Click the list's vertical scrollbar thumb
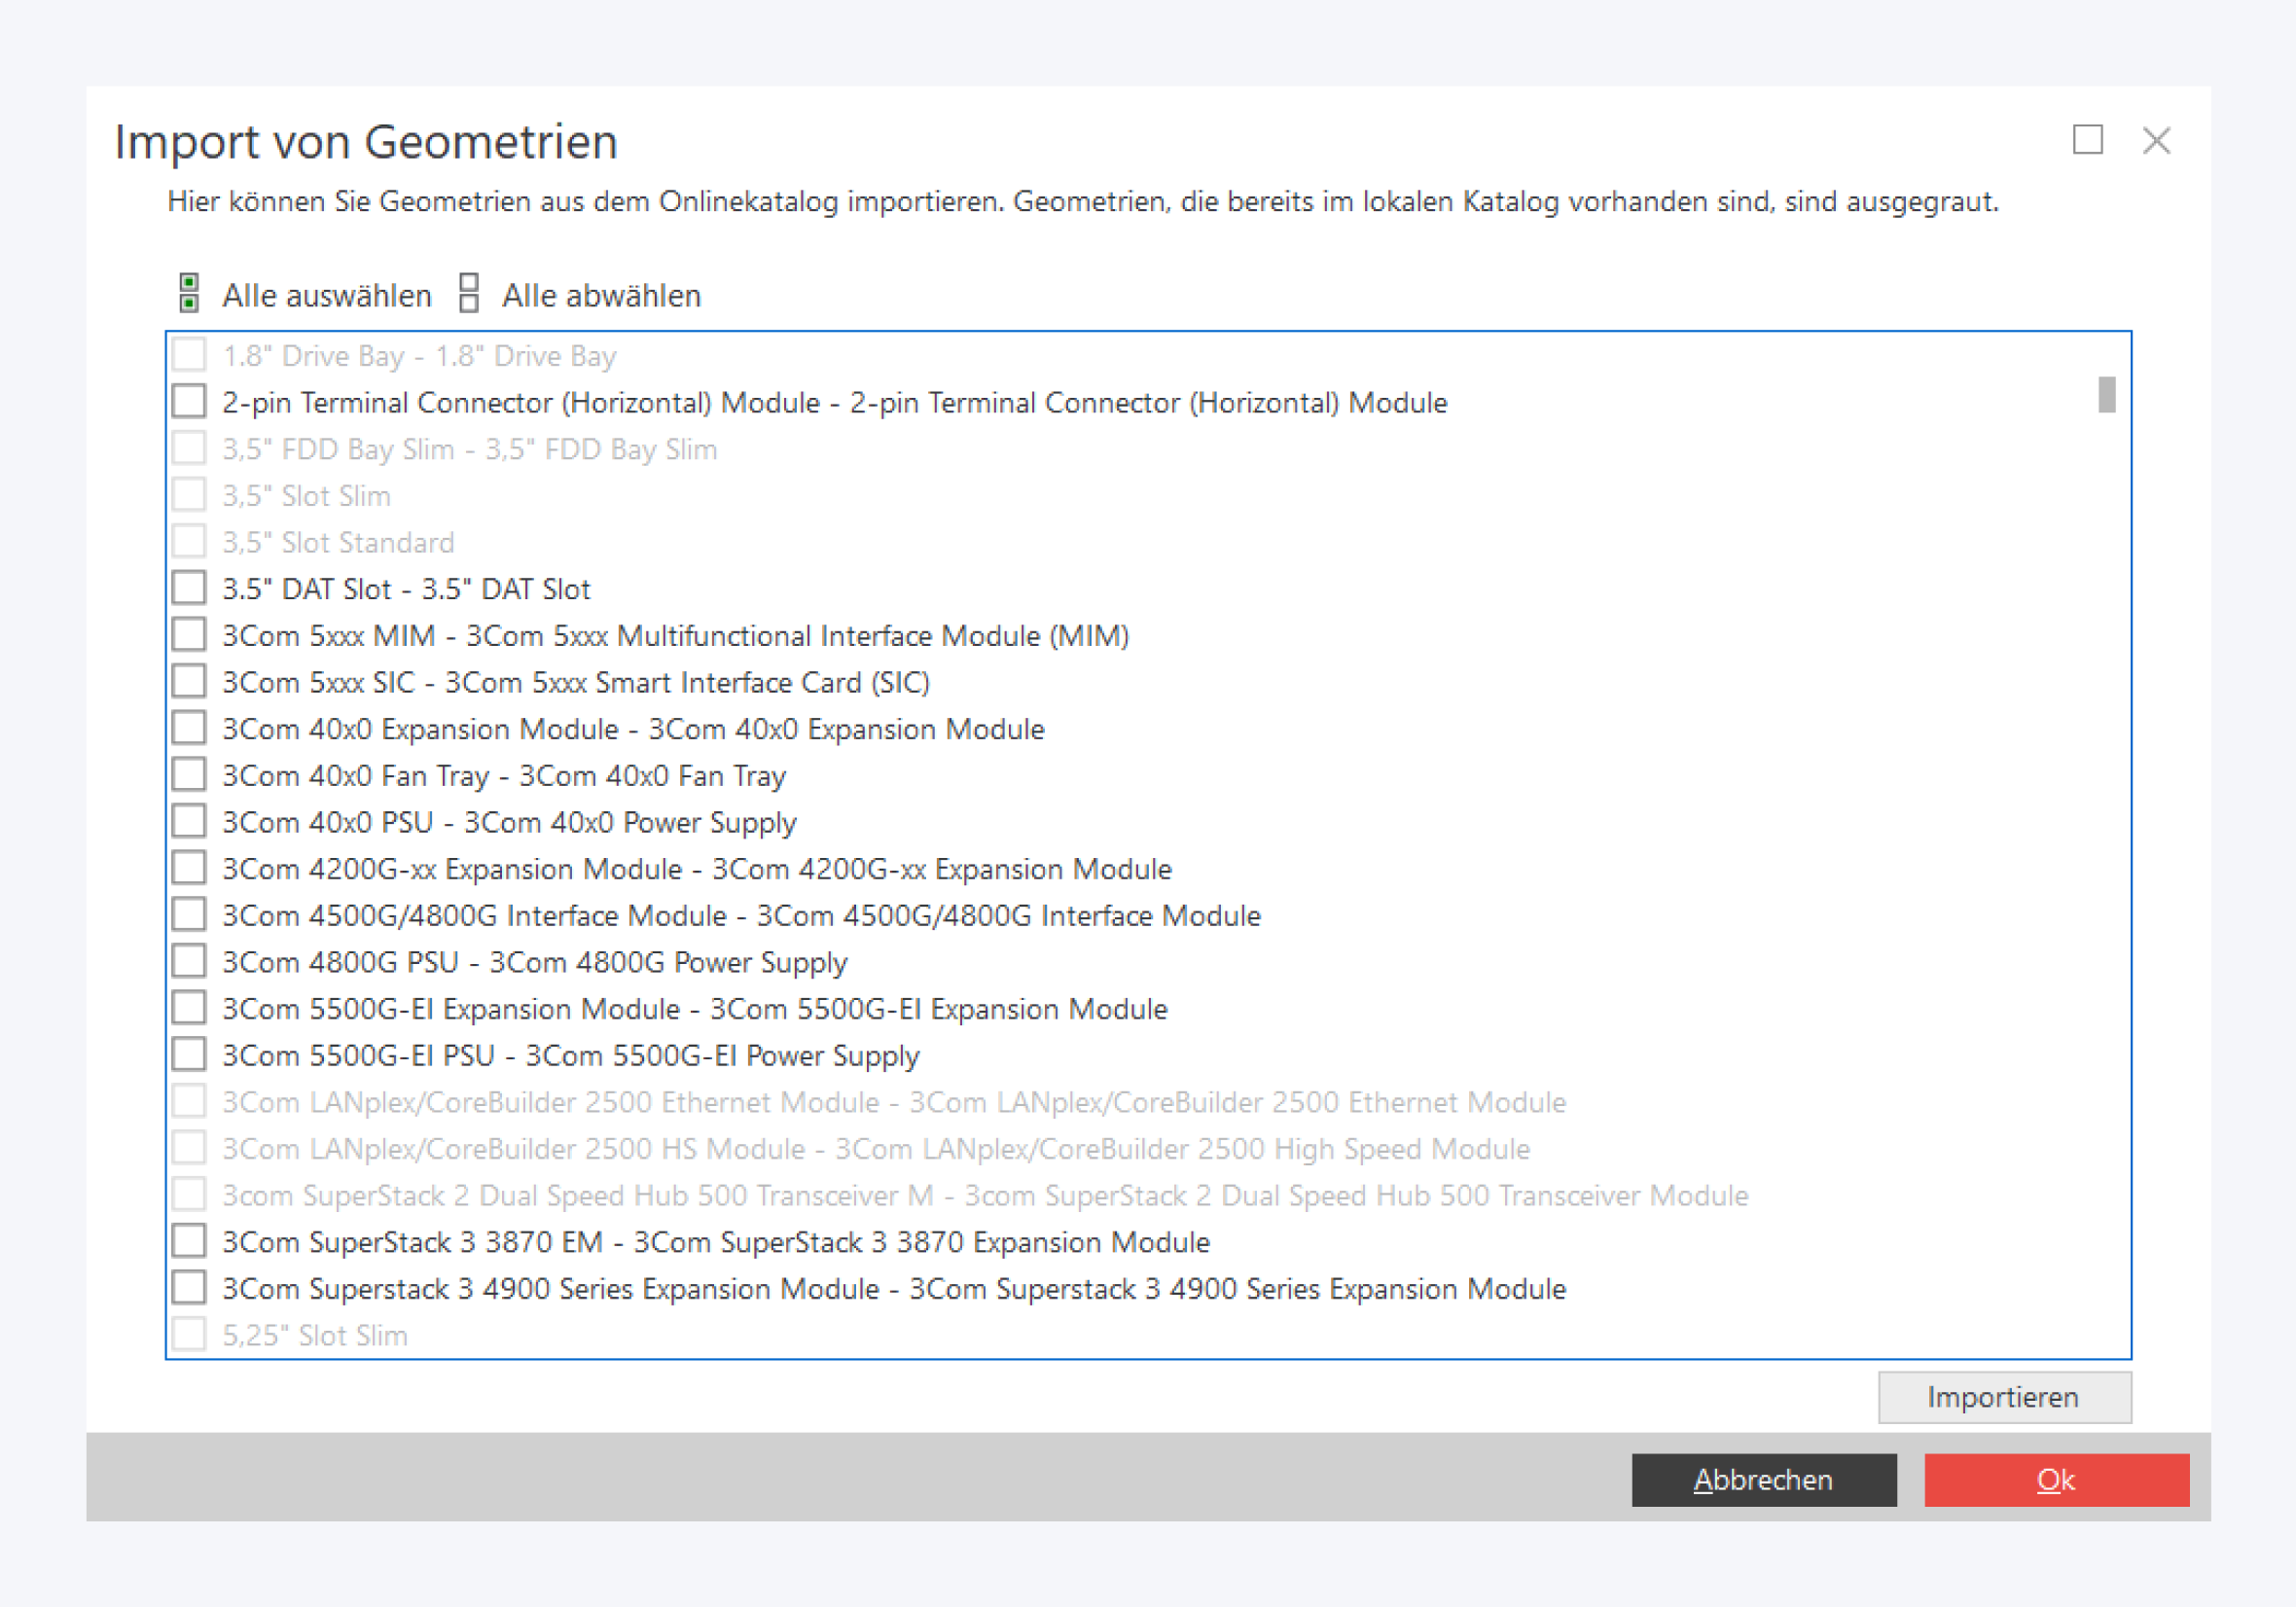 click(2106, 394)
